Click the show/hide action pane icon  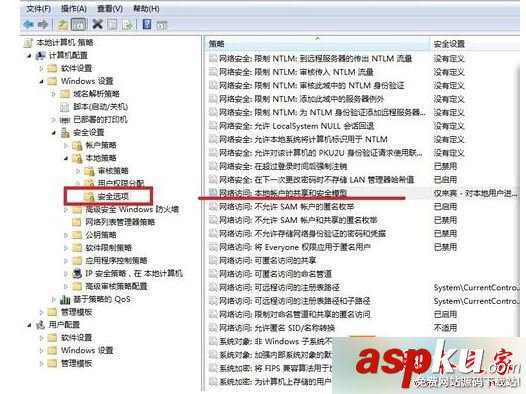tap(162, 25)
